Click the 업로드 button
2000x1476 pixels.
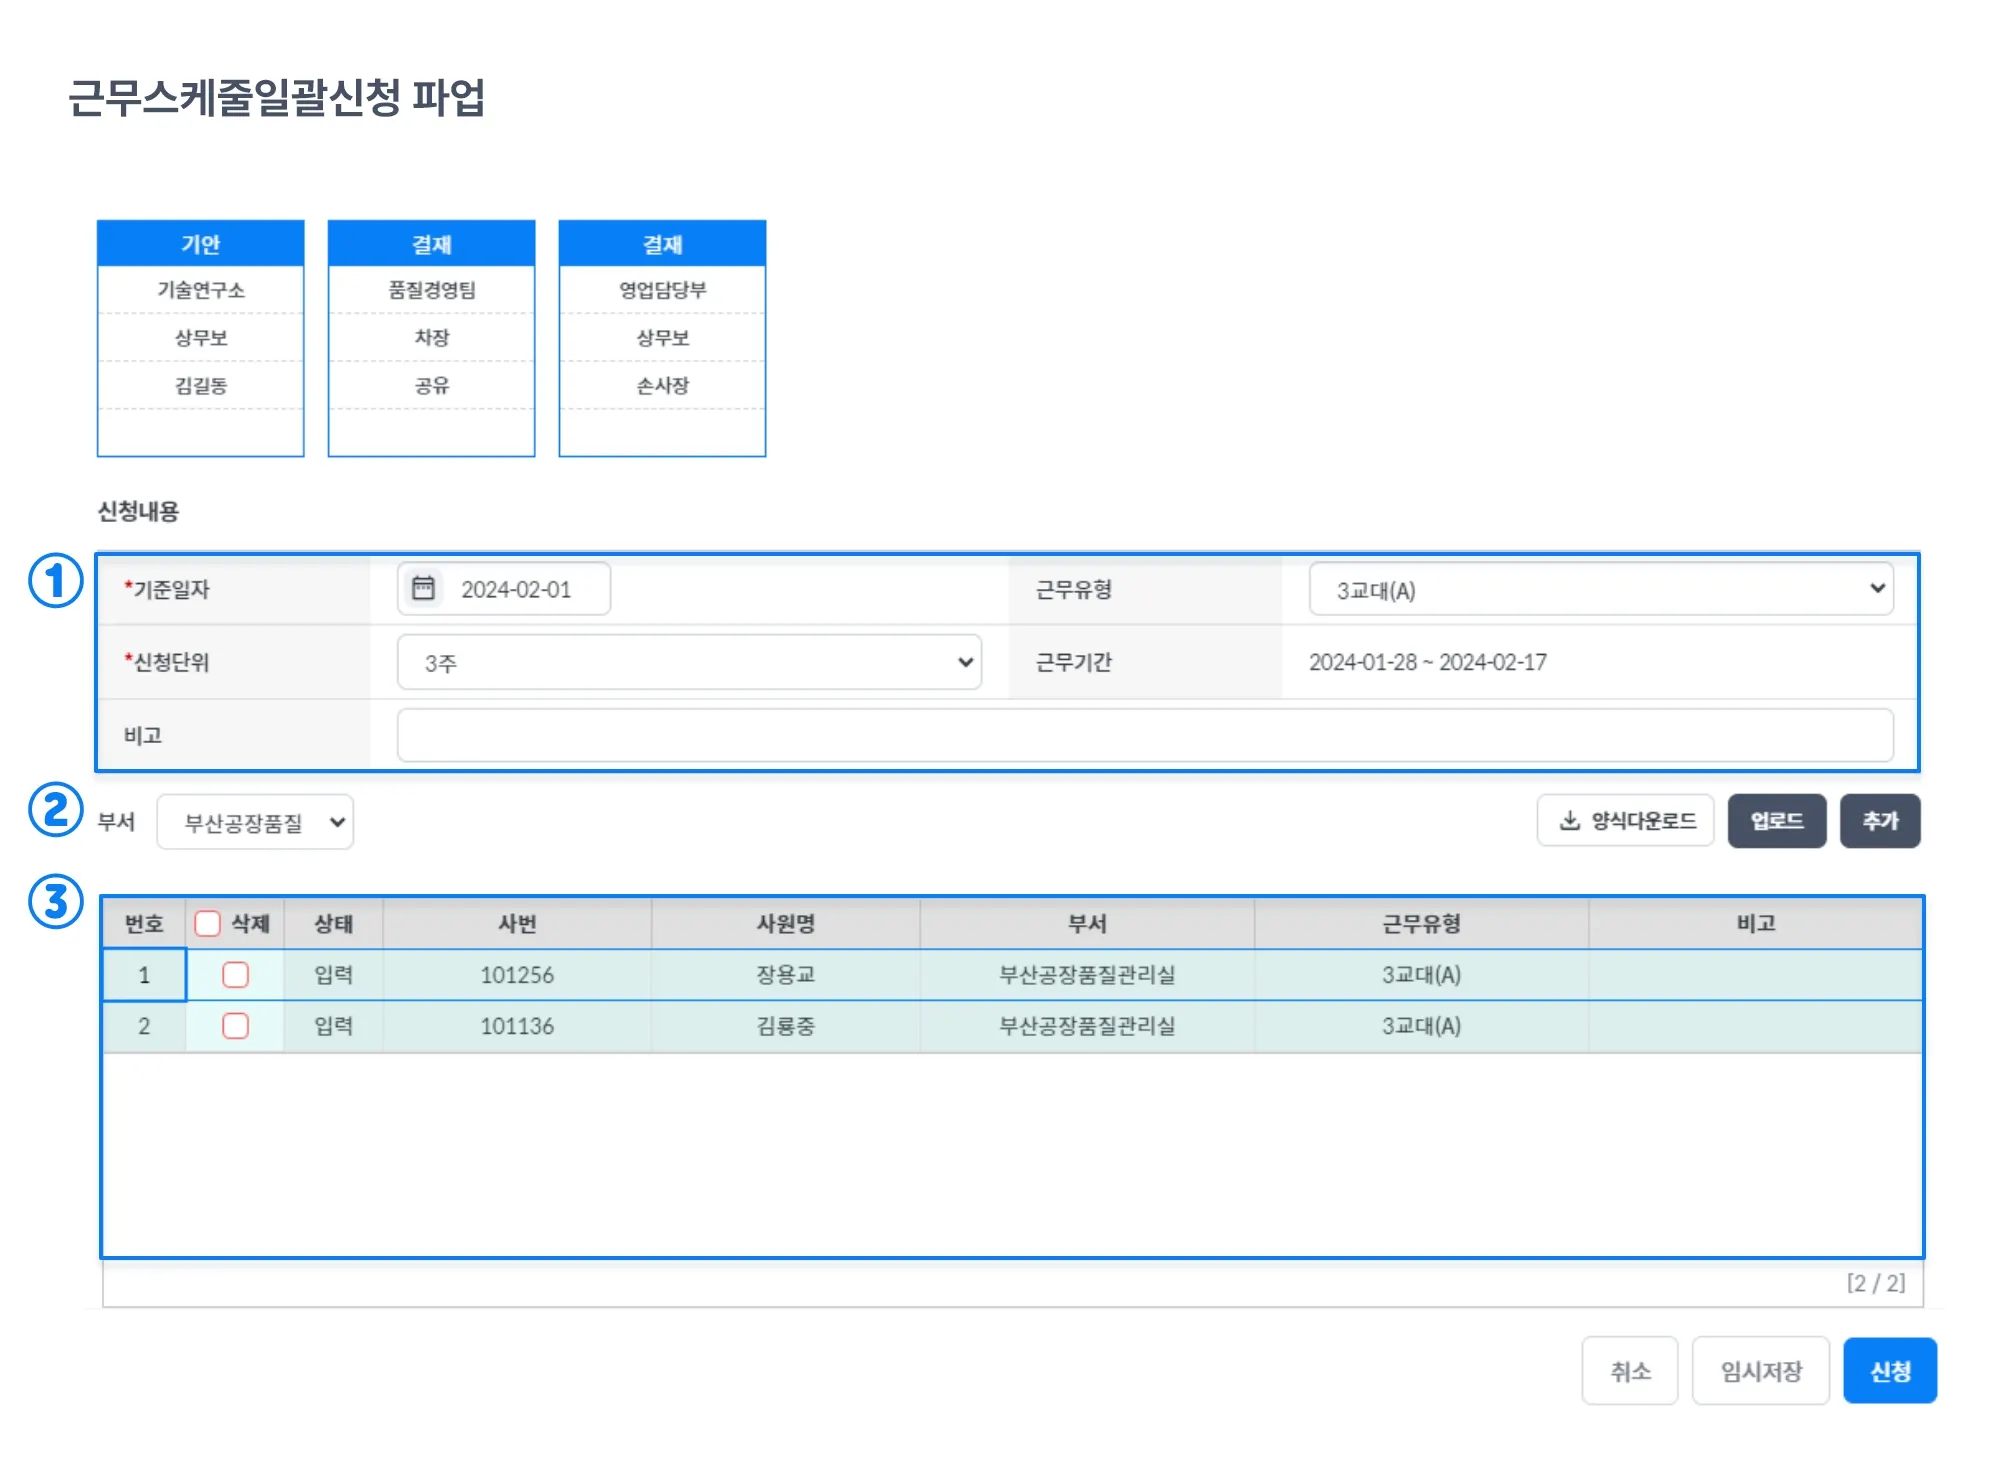(1776, 821)
